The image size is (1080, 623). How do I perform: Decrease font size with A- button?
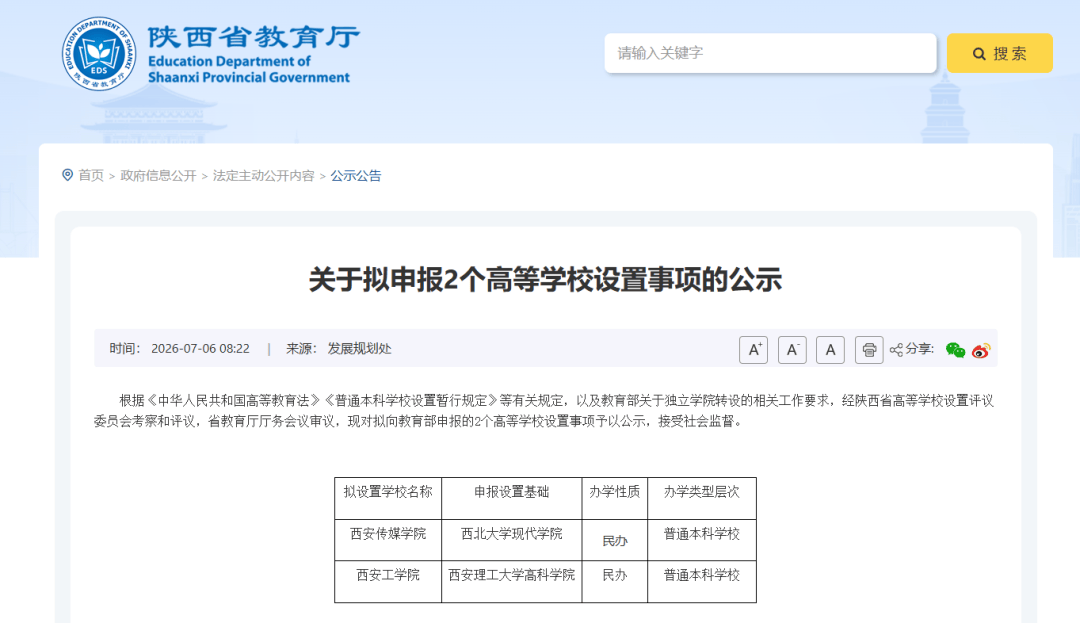[792, 350]
